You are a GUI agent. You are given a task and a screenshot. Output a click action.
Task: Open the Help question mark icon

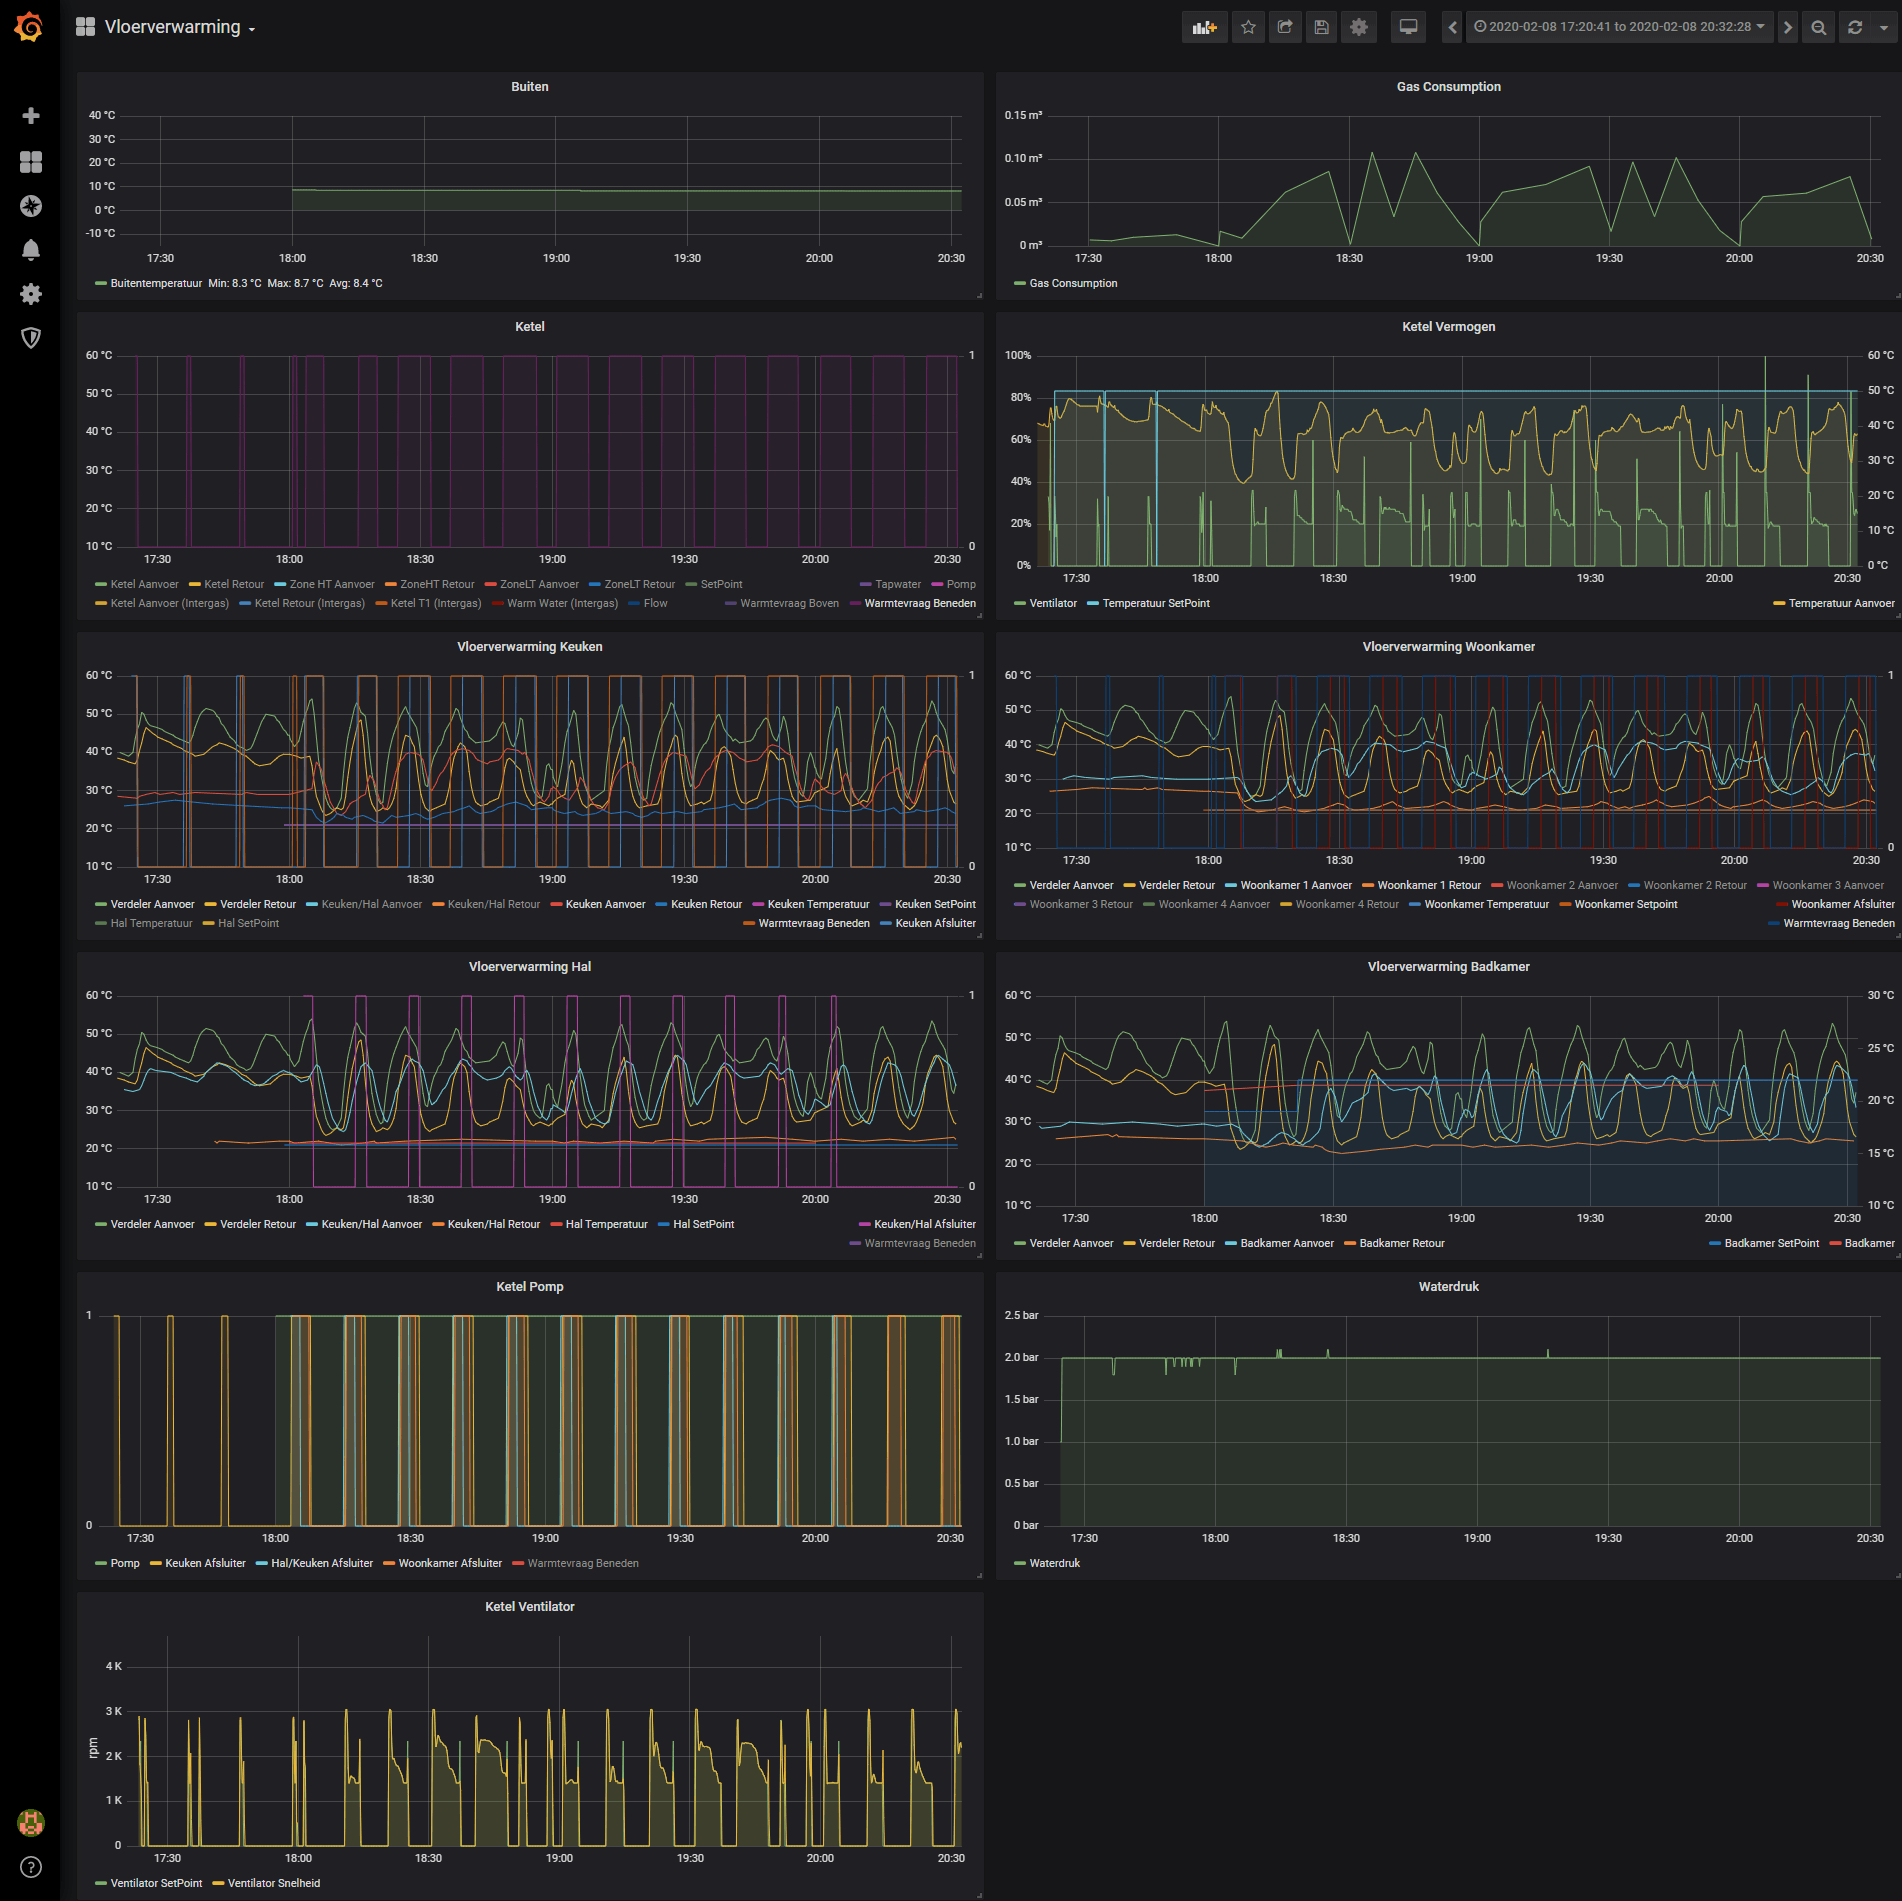(31, 1867)
